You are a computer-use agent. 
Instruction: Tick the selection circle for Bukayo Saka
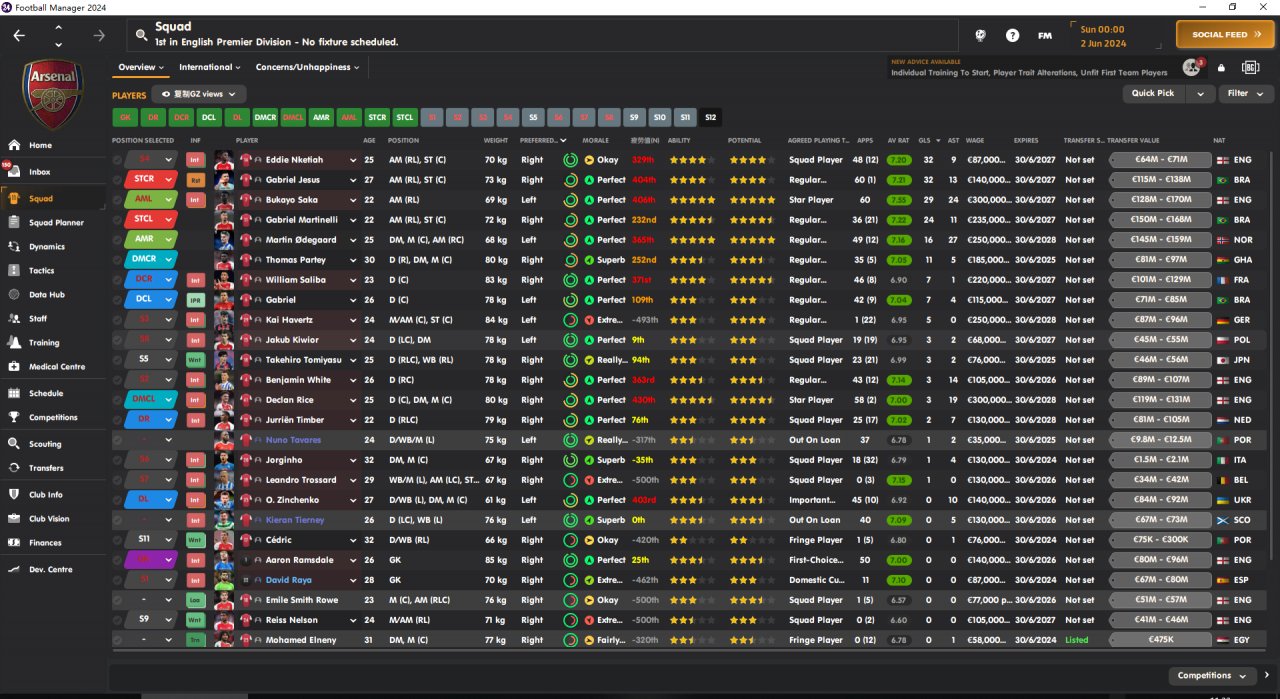tap(118, 200)
